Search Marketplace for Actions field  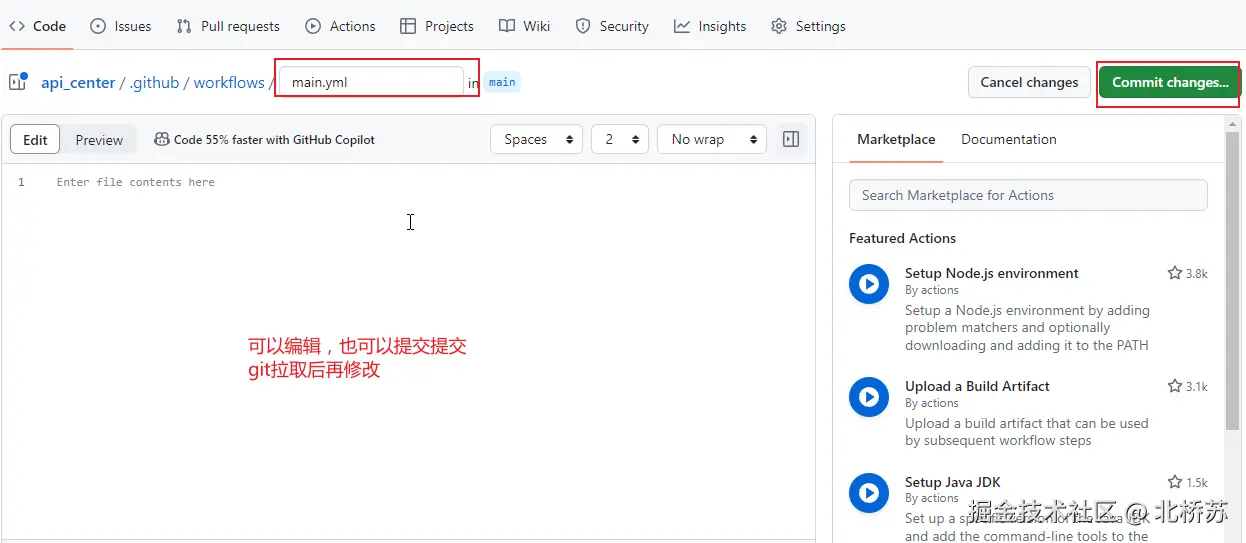click(1028, 195)
